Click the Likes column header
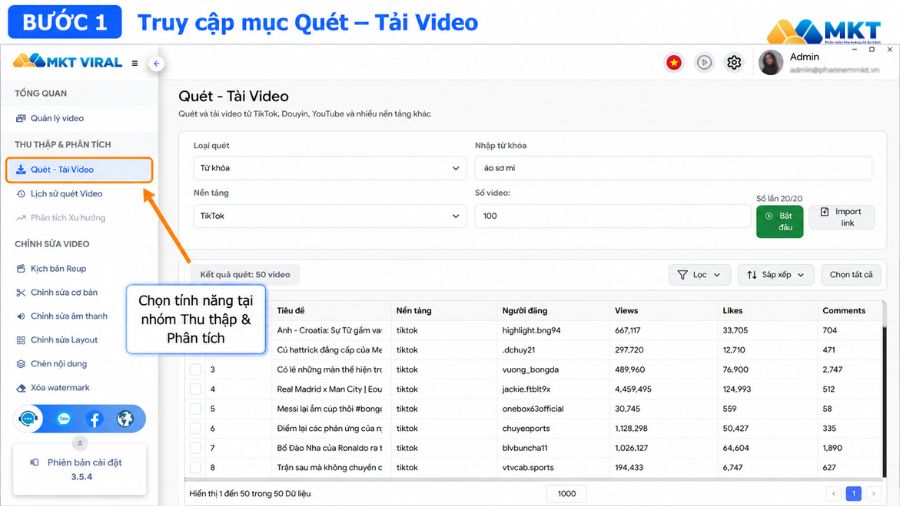The image size is (900, 506). click(x=732, y=310)
